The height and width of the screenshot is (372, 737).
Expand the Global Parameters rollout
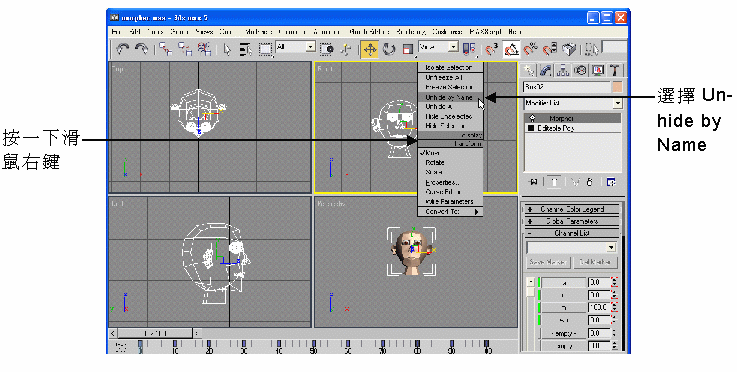(572, 221)
